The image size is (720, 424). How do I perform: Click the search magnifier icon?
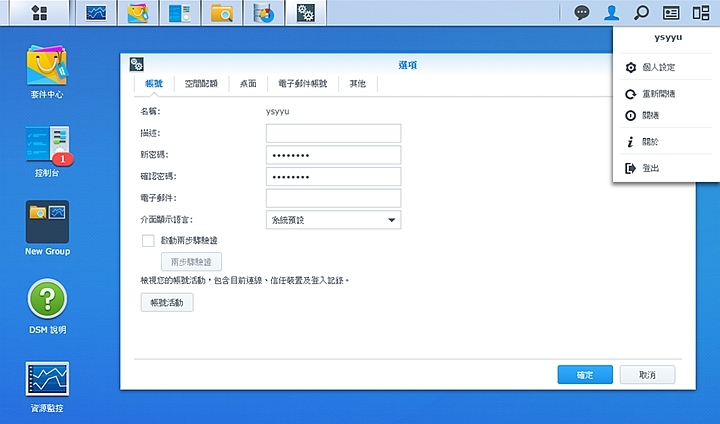click(x=641, y=14)
